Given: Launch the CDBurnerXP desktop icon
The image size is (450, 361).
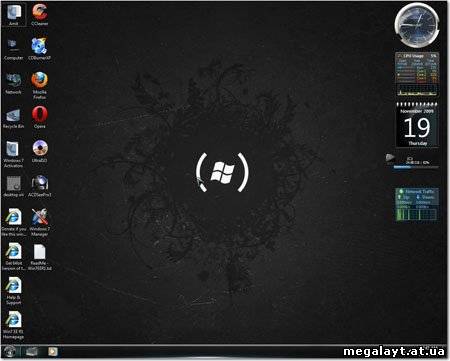Looking at the screenshot, I should click(39, 49).
